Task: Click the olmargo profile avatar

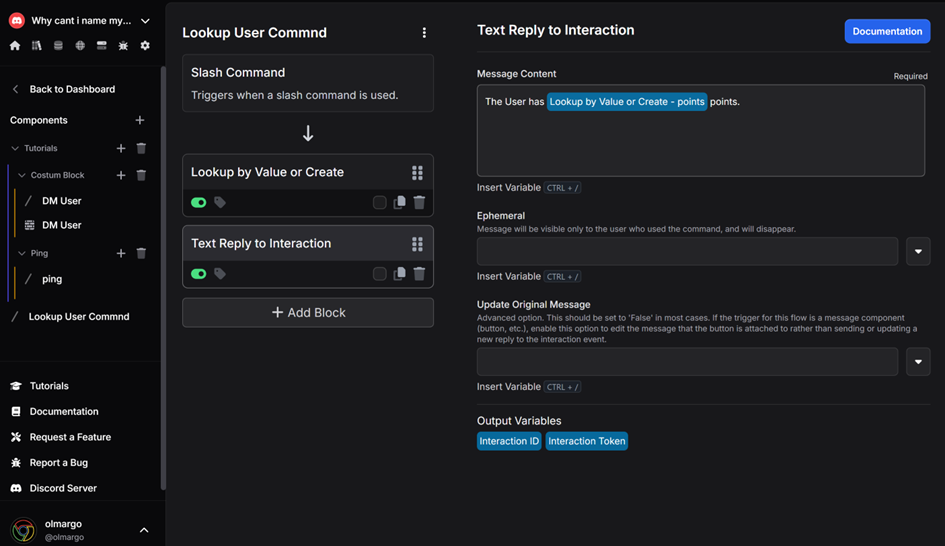Action: pos(24,530)
